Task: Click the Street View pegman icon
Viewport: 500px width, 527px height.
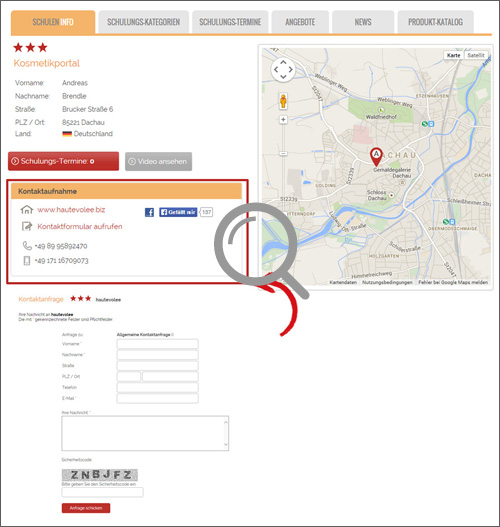Action: tap(283, 100)
